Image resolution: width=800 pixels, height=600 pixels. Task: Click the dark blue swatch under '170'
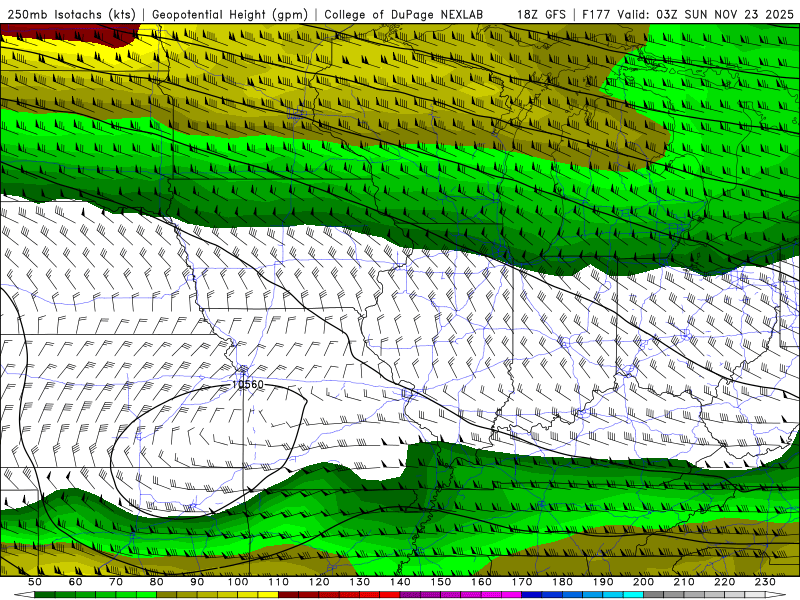(x=532, y=595)
